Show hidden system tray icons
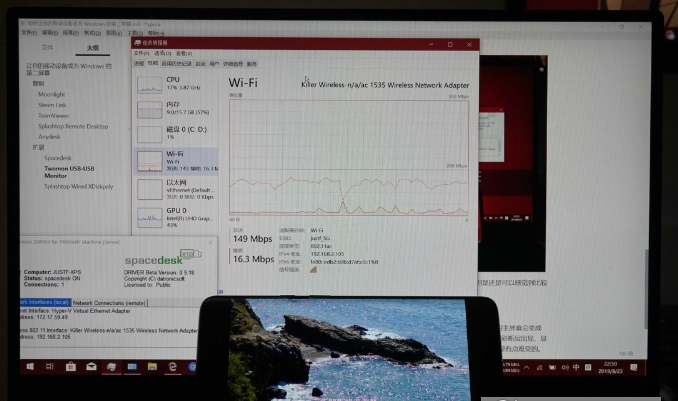 pos(526,367)
